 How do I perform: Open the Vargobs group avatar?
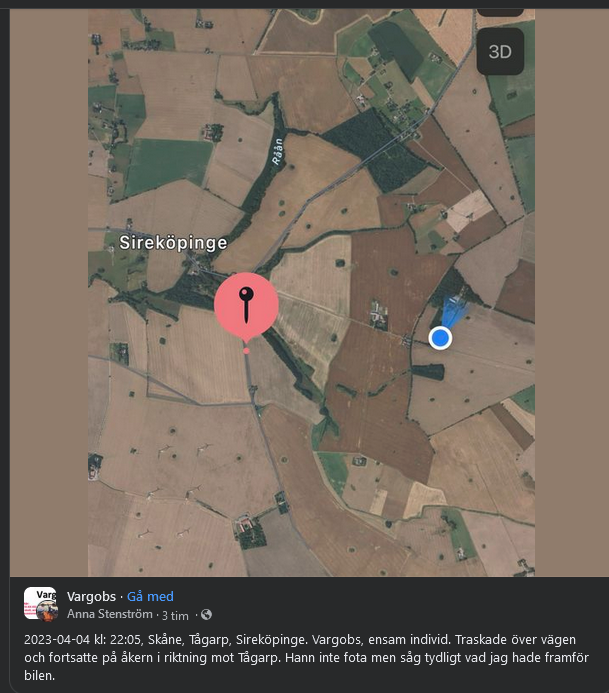click(38, 602)
